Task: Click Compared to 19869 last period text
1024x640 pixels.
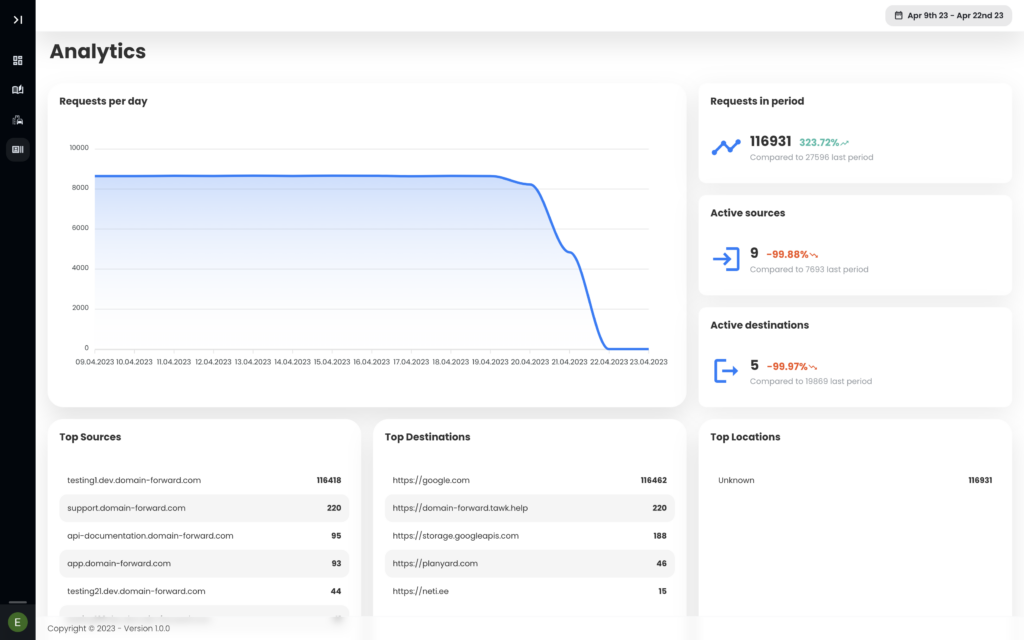Action: (810, 381)
